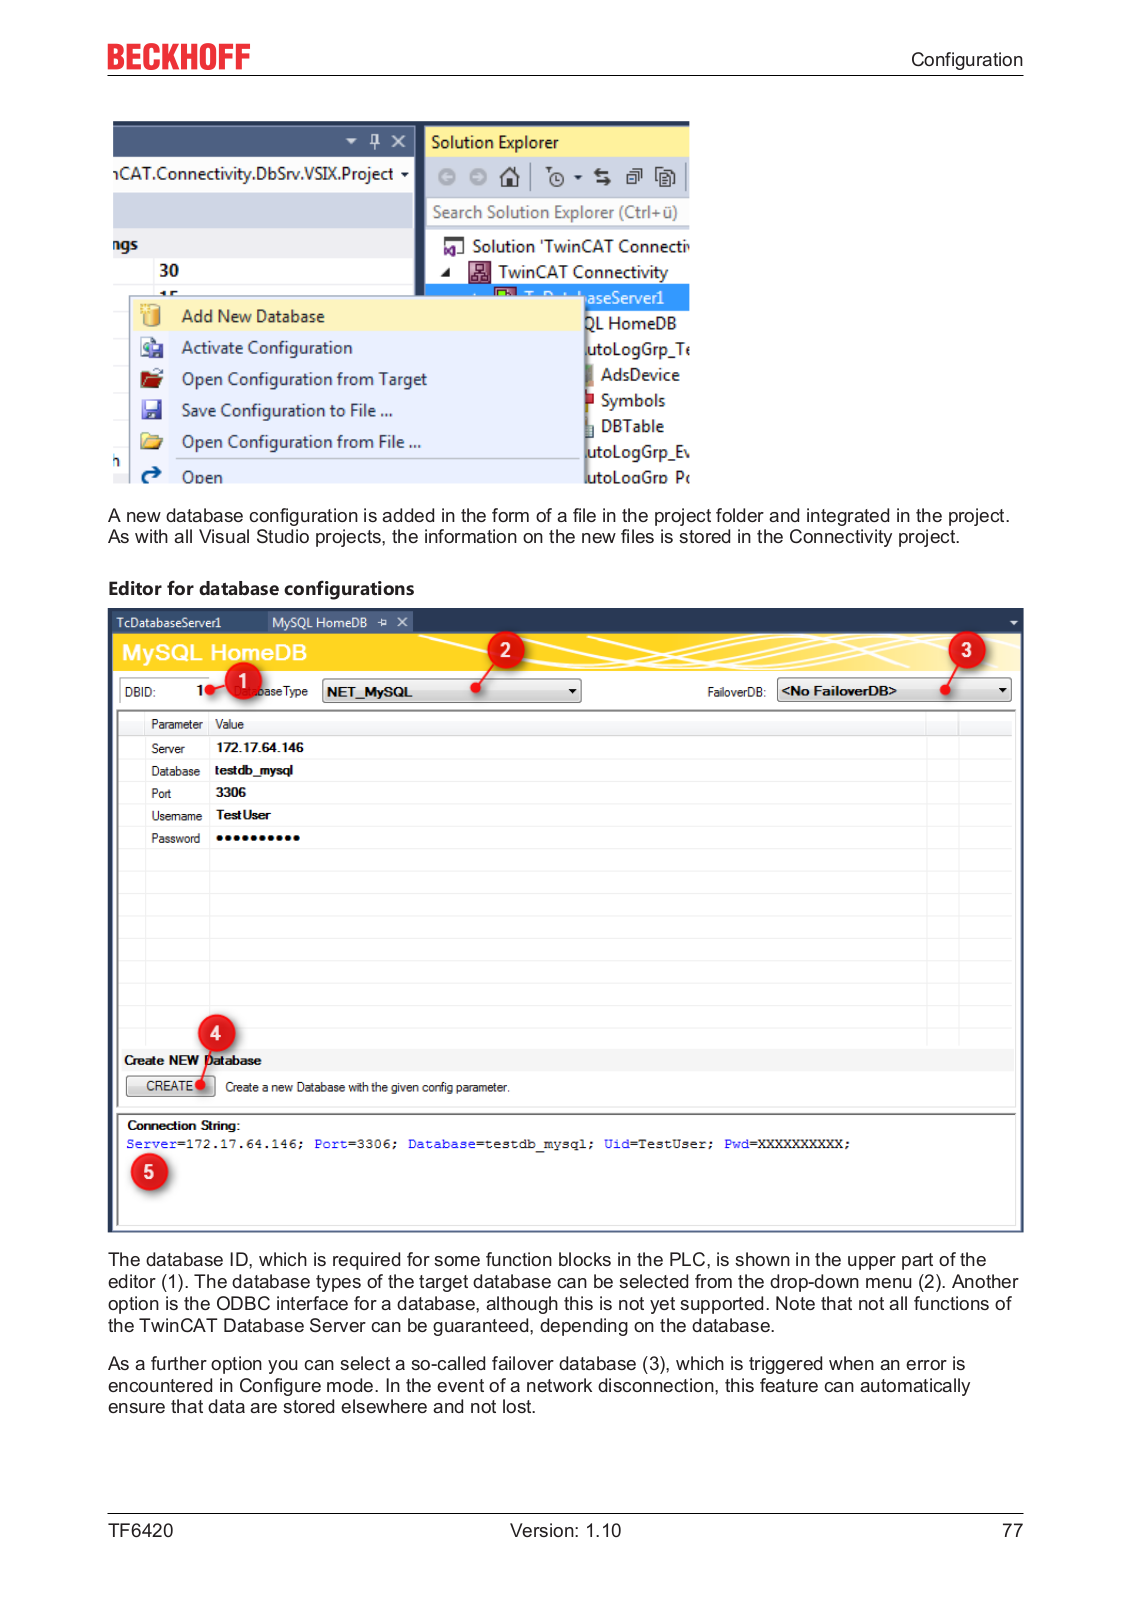Select the AdsDevice tree item
Screen dimensions: 1132x1600
tap(640, 375)
